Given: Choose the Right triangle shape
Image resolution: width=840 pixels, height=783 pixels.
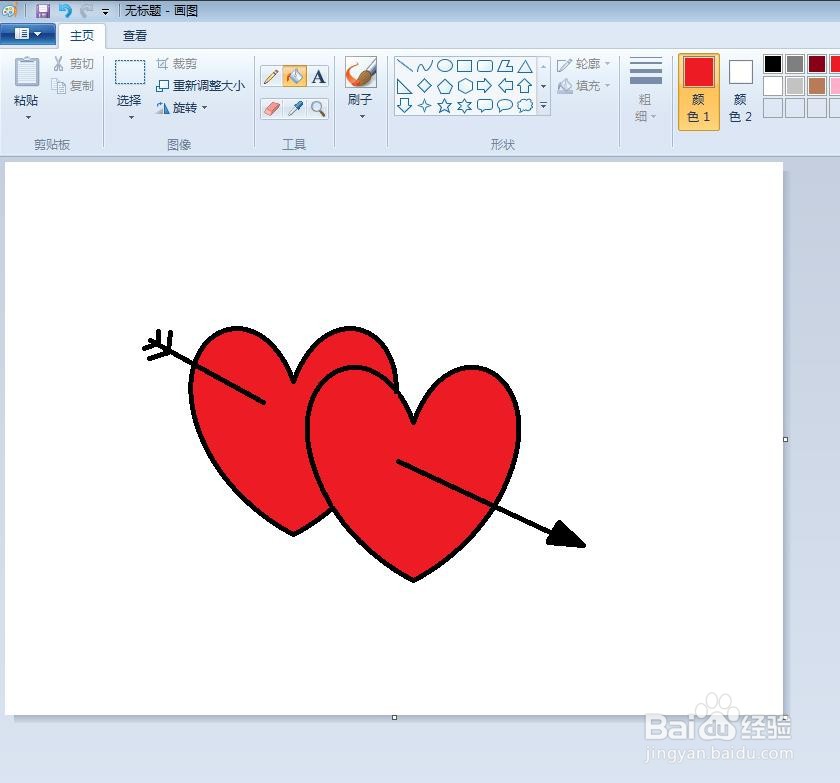Looking at the screenshot, I should (x=404, y=86).
